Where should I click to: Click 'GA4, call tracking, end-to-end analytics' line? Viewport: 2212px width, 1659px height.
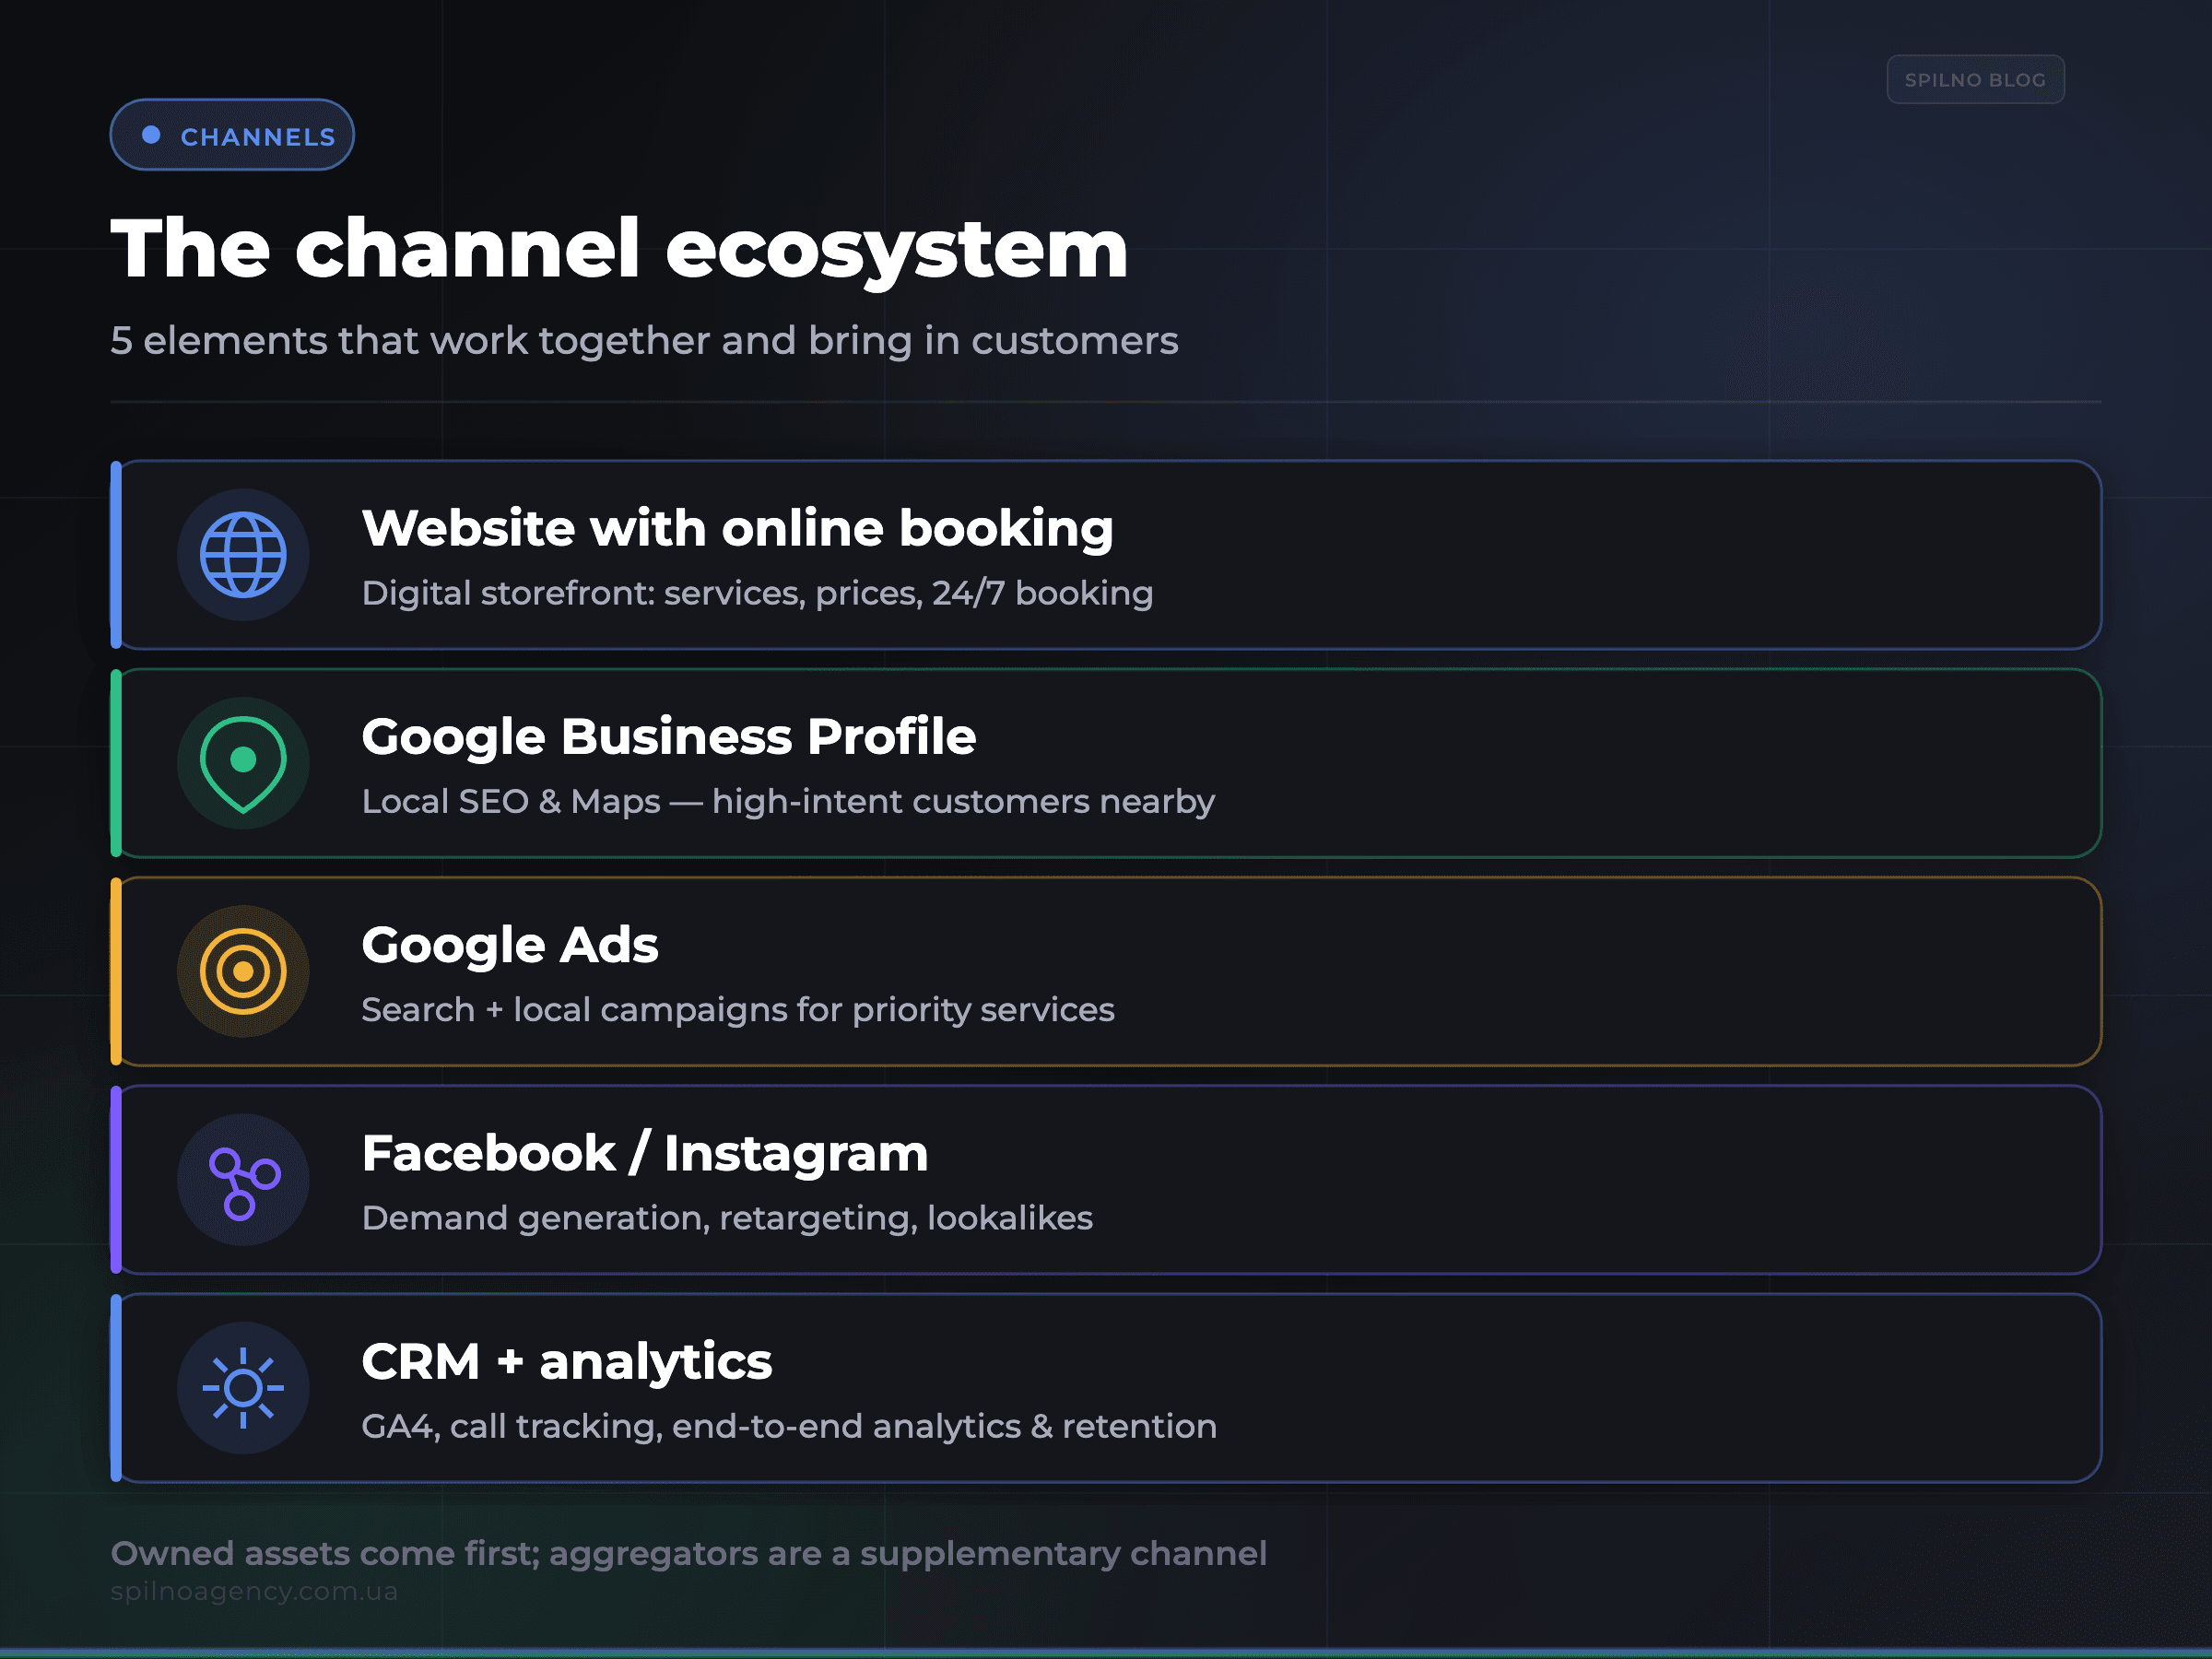pos(789,1426)
